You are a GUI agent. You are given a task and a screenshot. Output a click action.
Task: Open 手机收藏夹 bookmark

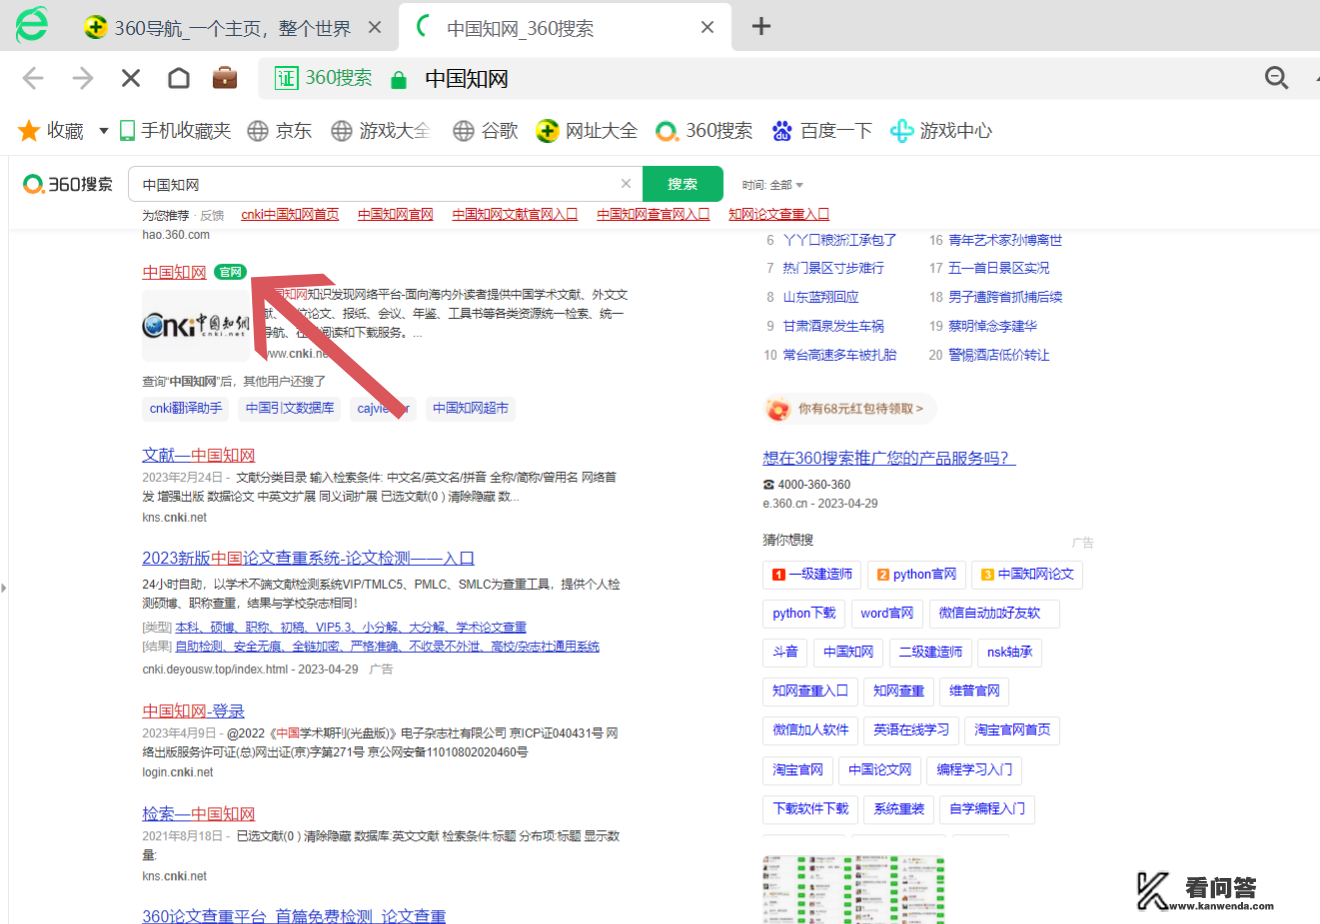click(175, 130)
